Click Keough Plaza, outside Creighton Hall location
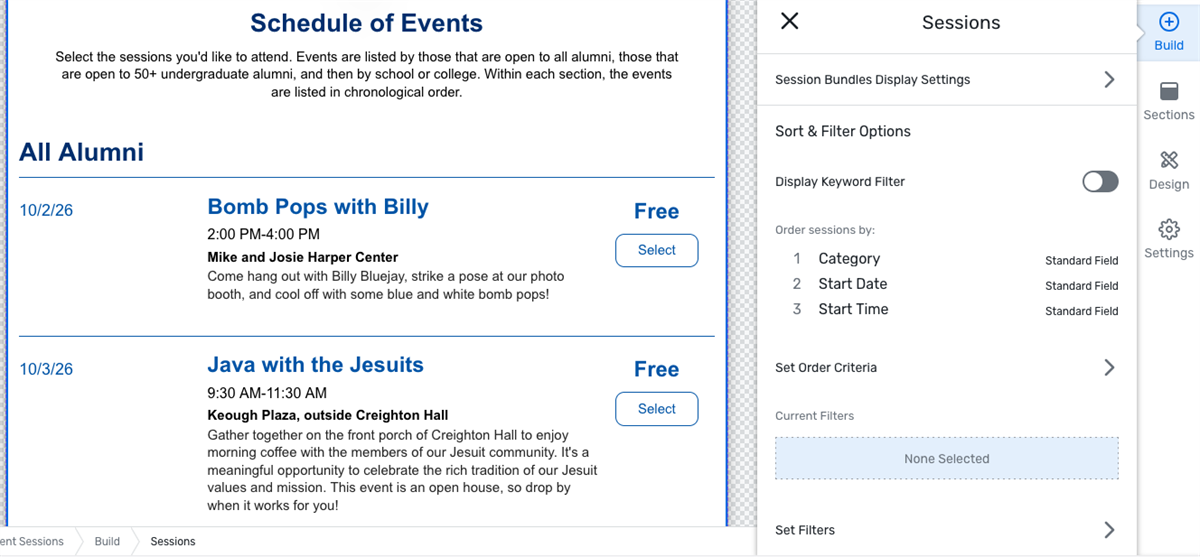The image size is (1200, 557). click(x=328, y=415)
